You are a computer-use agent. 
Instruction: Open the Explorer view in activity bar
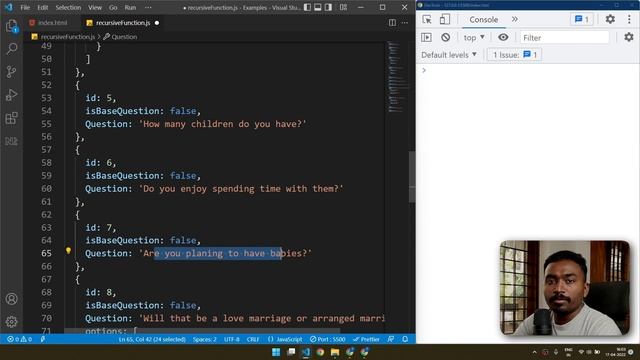[x=11, y=26]
